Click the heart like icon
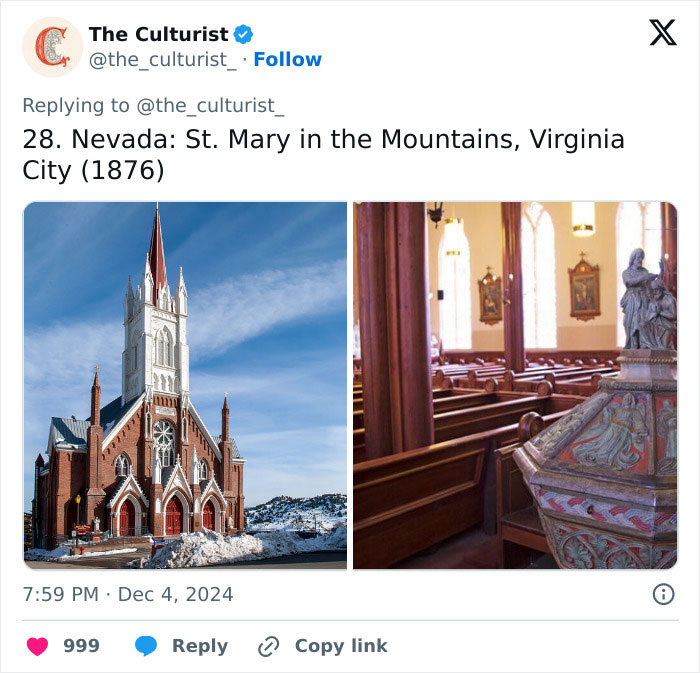The image size is (700, 673). [37, 646]
